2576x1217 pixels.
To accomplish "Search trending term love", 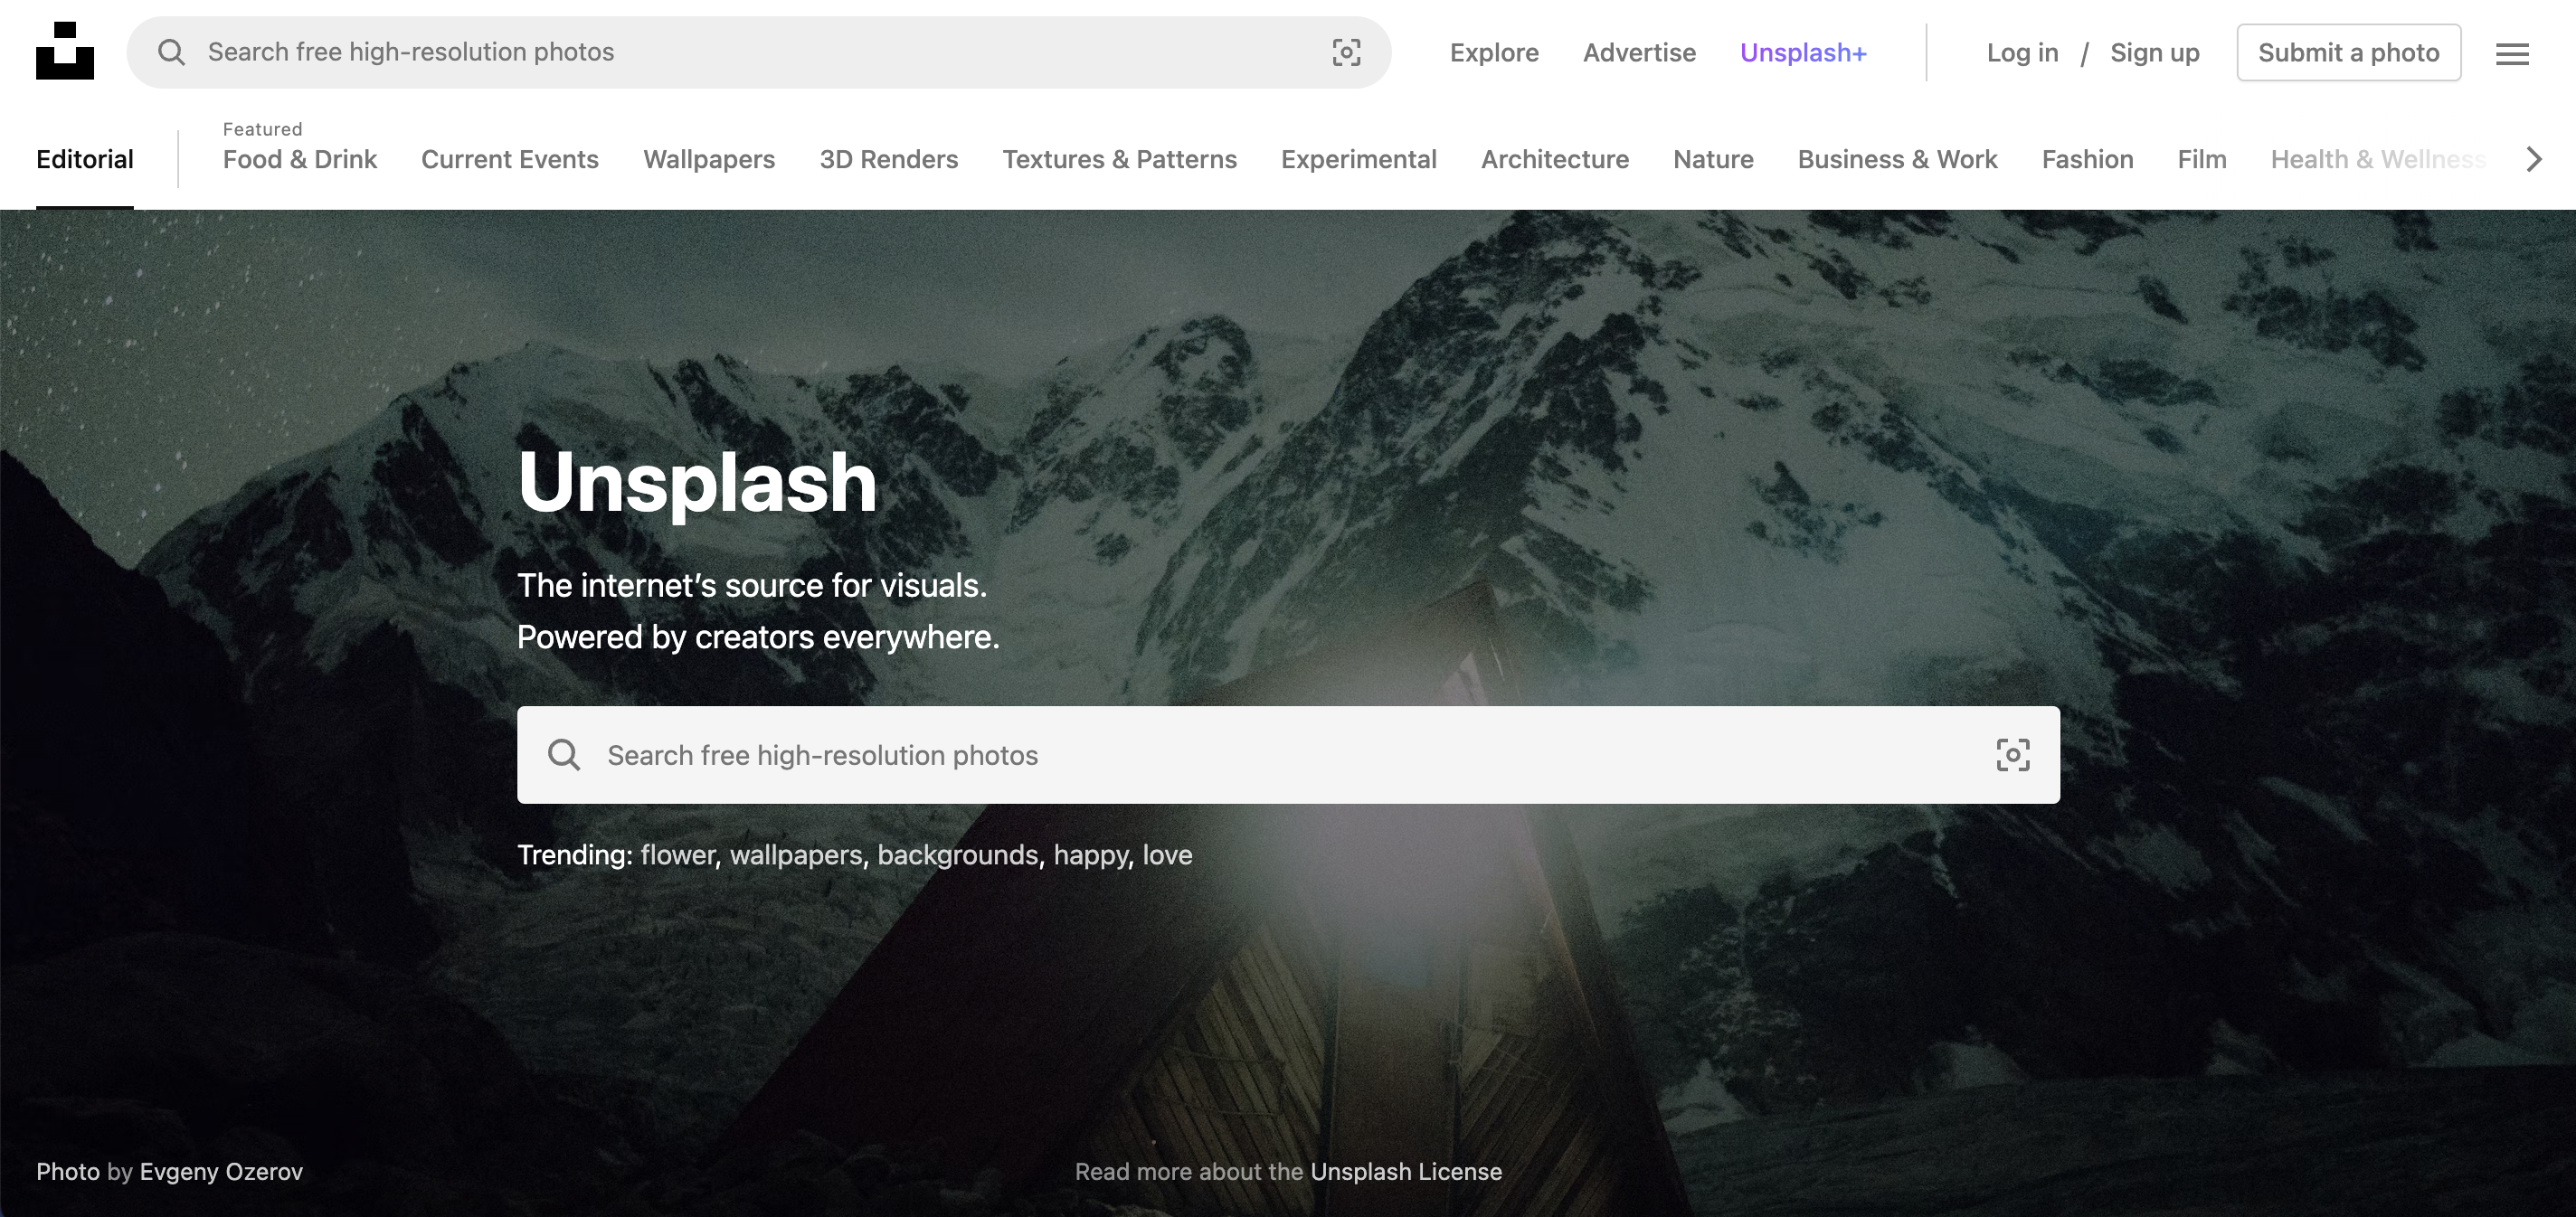I will click(x=1168, y=855).
